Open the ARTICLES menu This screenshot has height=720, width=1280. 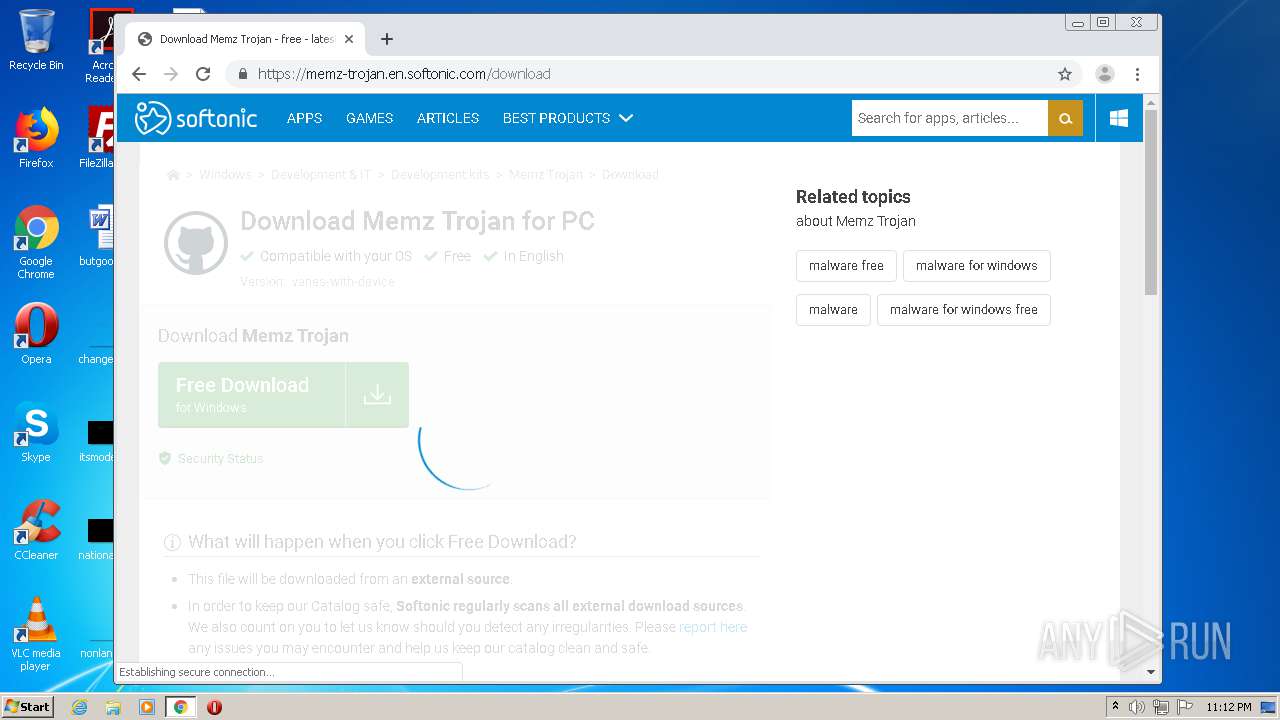click(448, 118)
